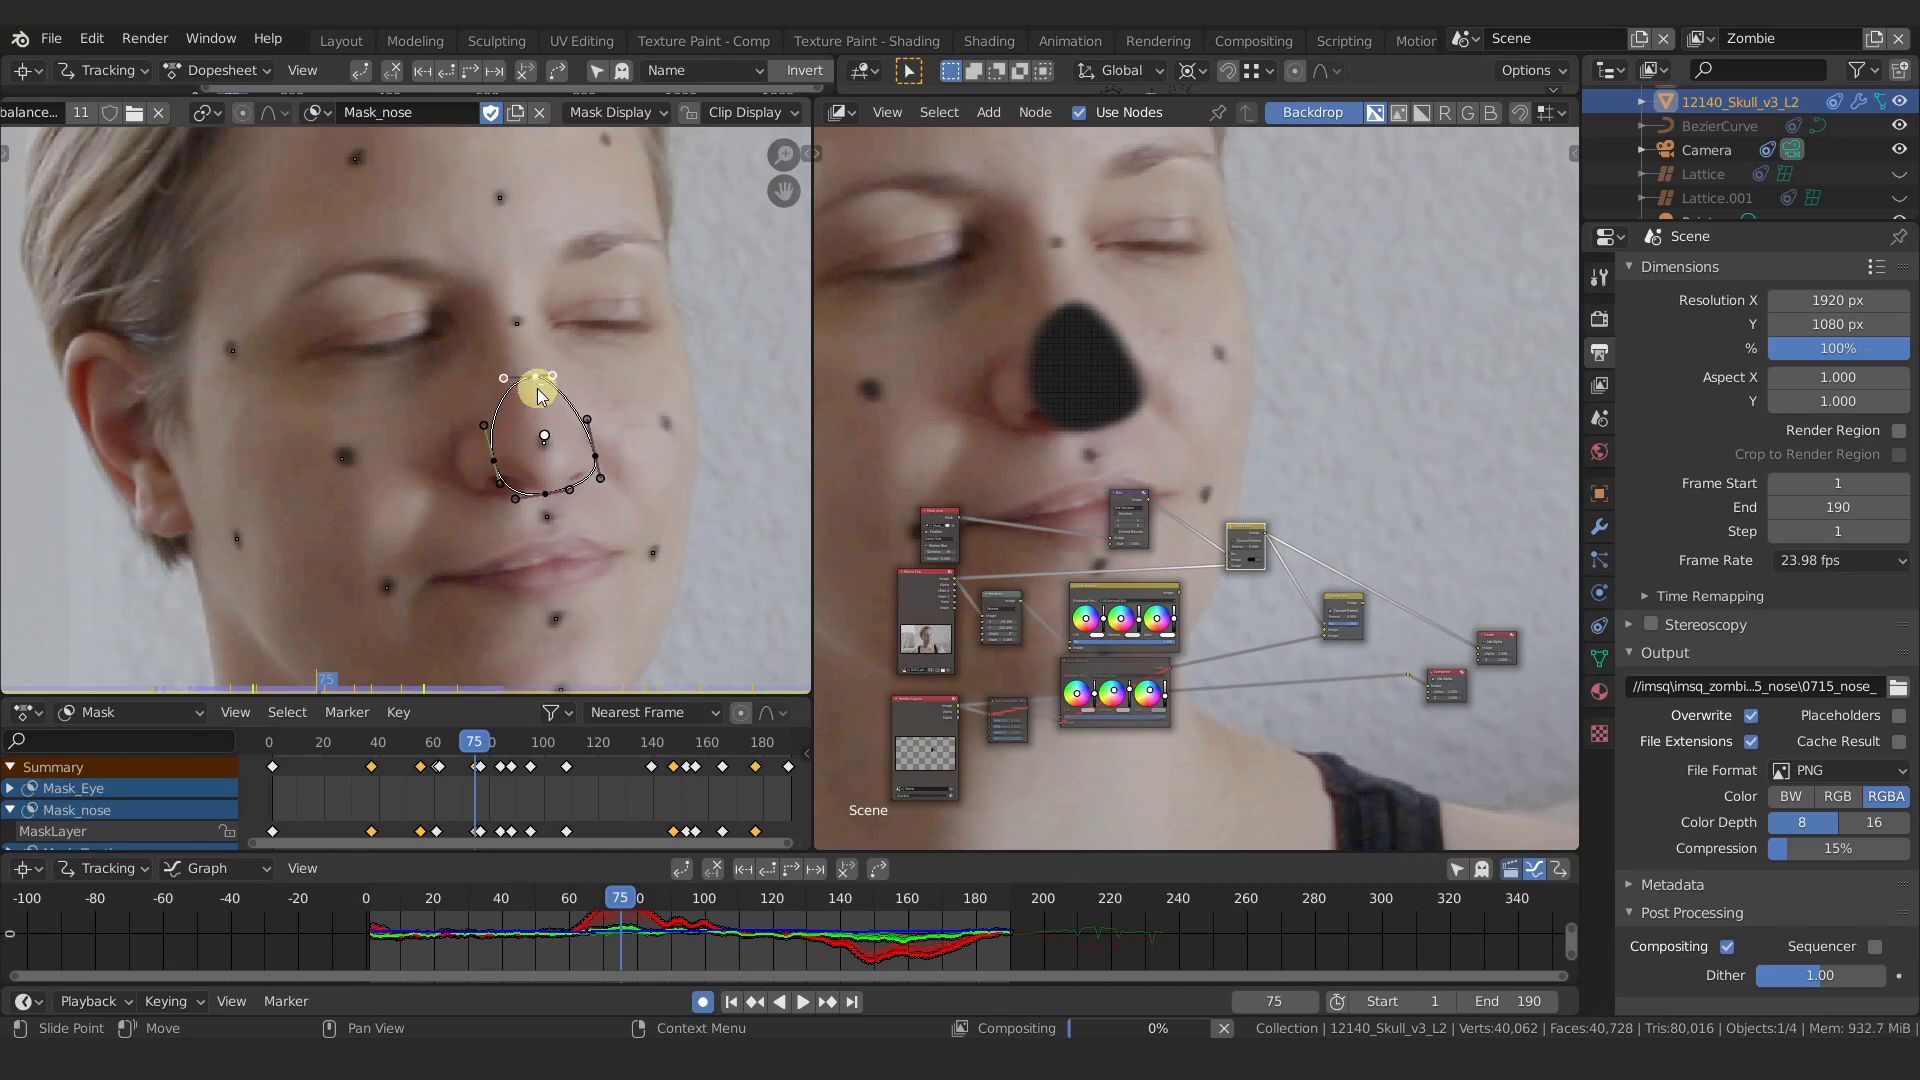Toggle the Backdrop button
The image size is (1920, 1080).
point(1312,113)
